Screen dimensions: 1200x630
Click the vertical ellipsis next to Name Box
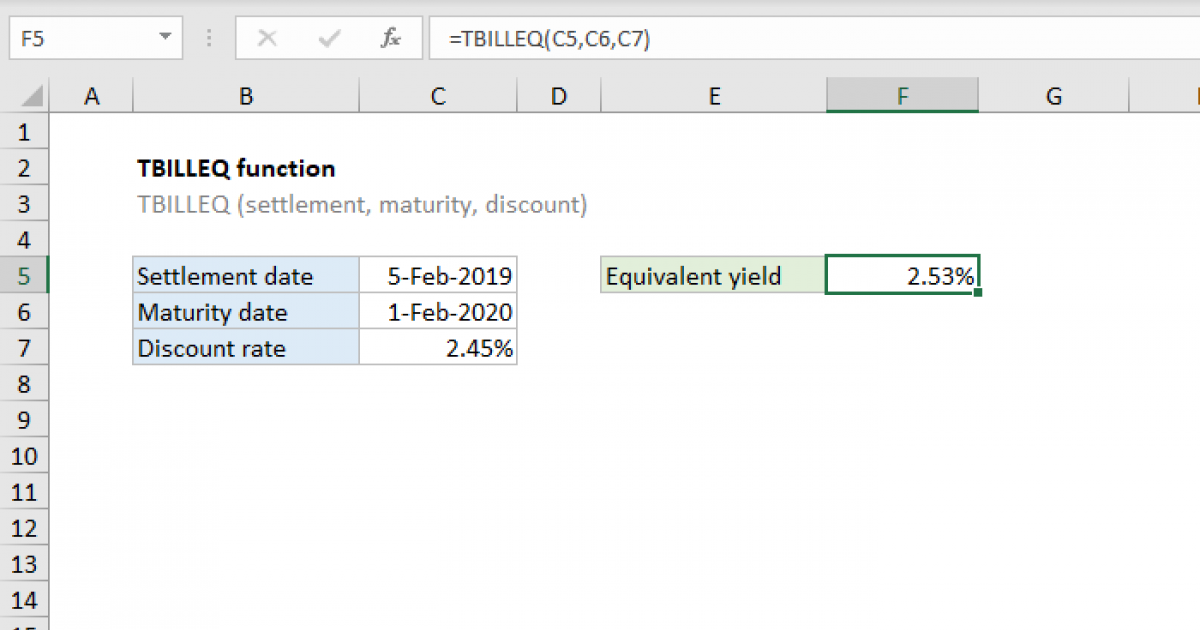(x=207, y=38)
